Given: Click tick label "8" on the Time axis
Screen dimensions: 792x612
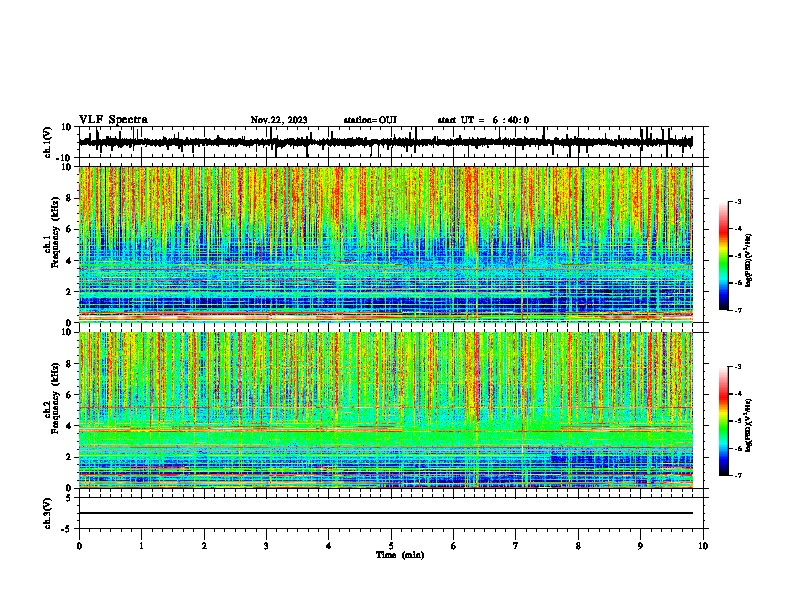Looking at the screenshot, I should coord(578,546).
